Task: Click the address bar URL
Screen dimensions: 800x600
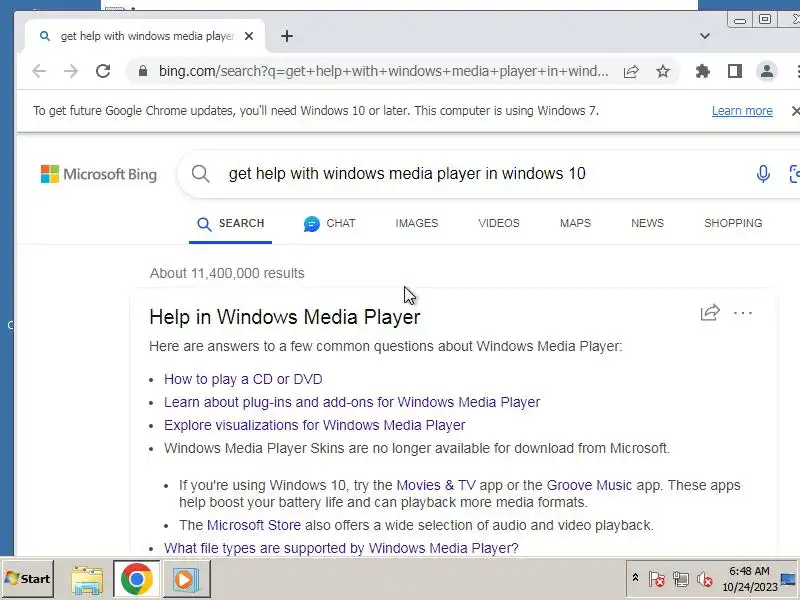Action: (x=383, y=71)
